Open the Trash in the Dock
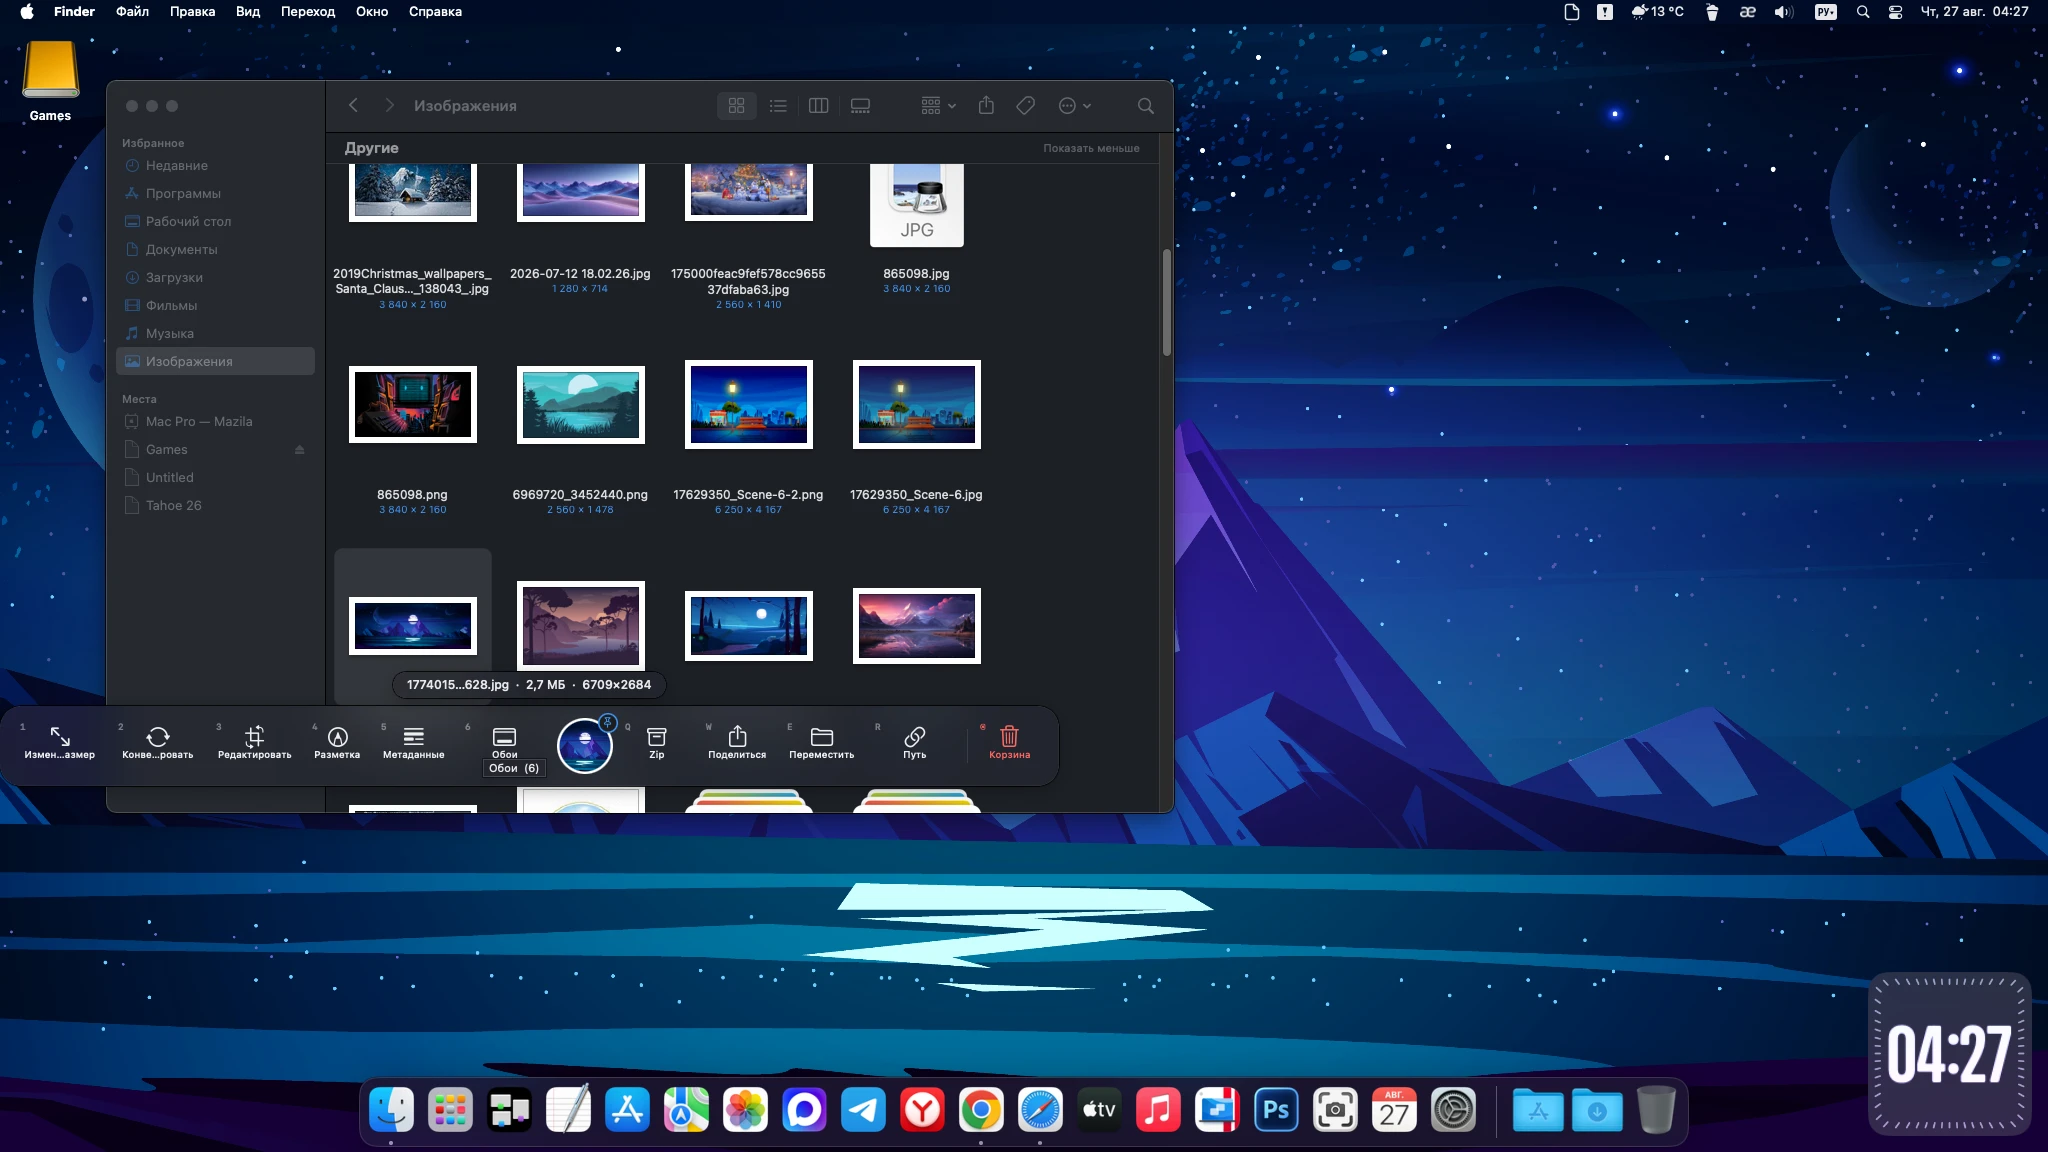The height and width of the screenshot is (1152, 2048). point(1656,1110)
